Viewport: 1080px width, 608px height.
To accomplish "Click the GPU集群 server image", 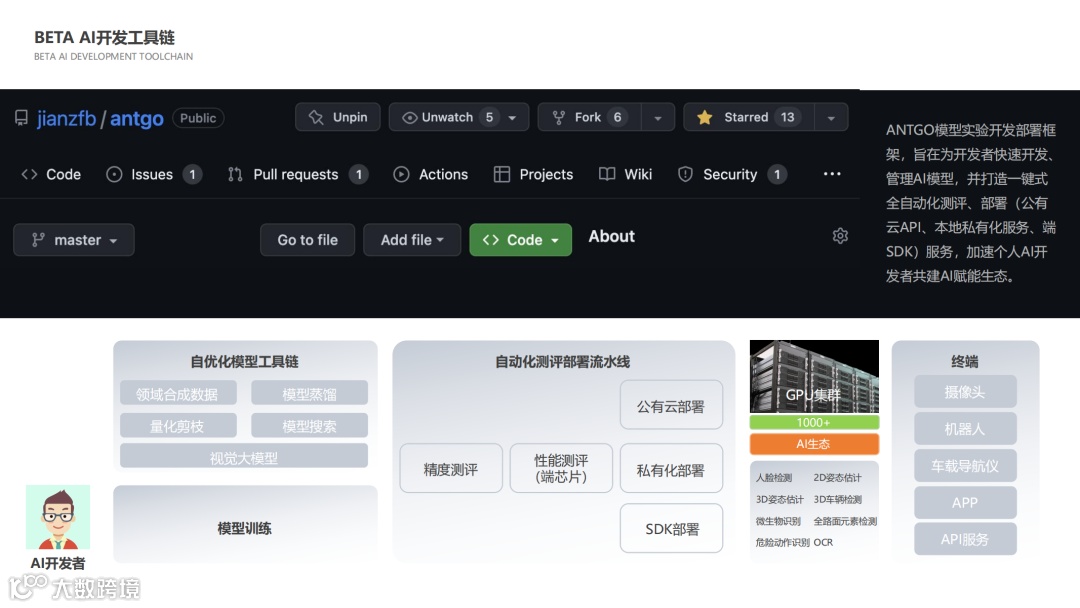I will [x=814, y=377].
